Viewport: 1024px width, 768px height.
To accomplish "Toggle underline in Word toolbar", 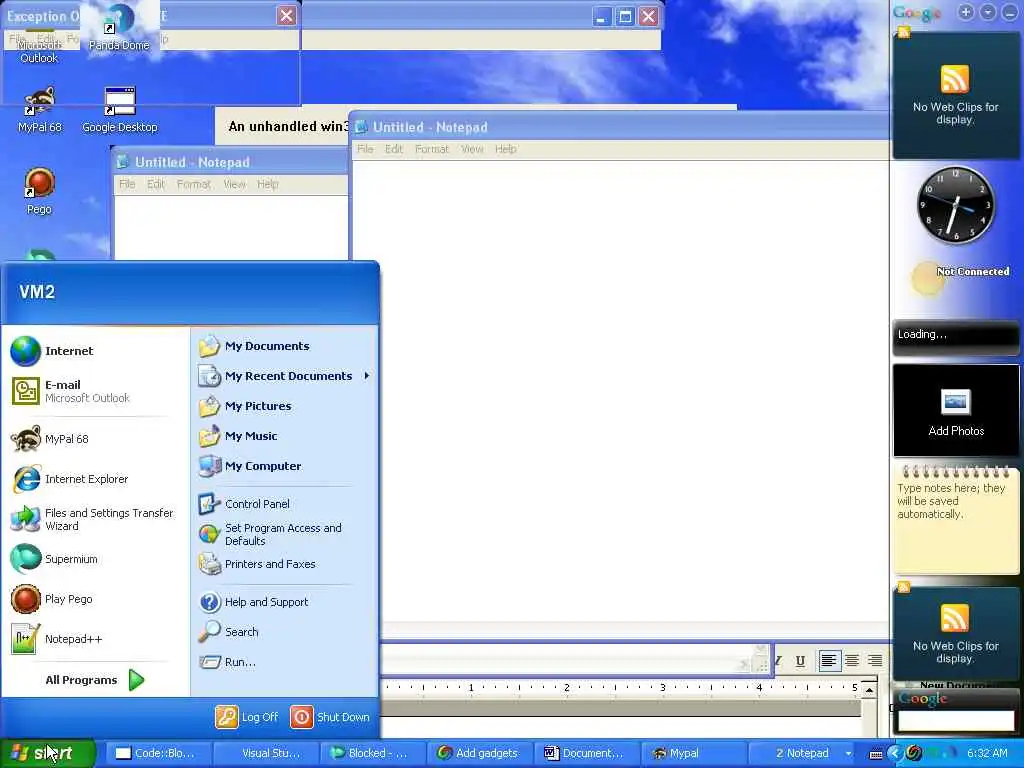I will click(800, 660).
